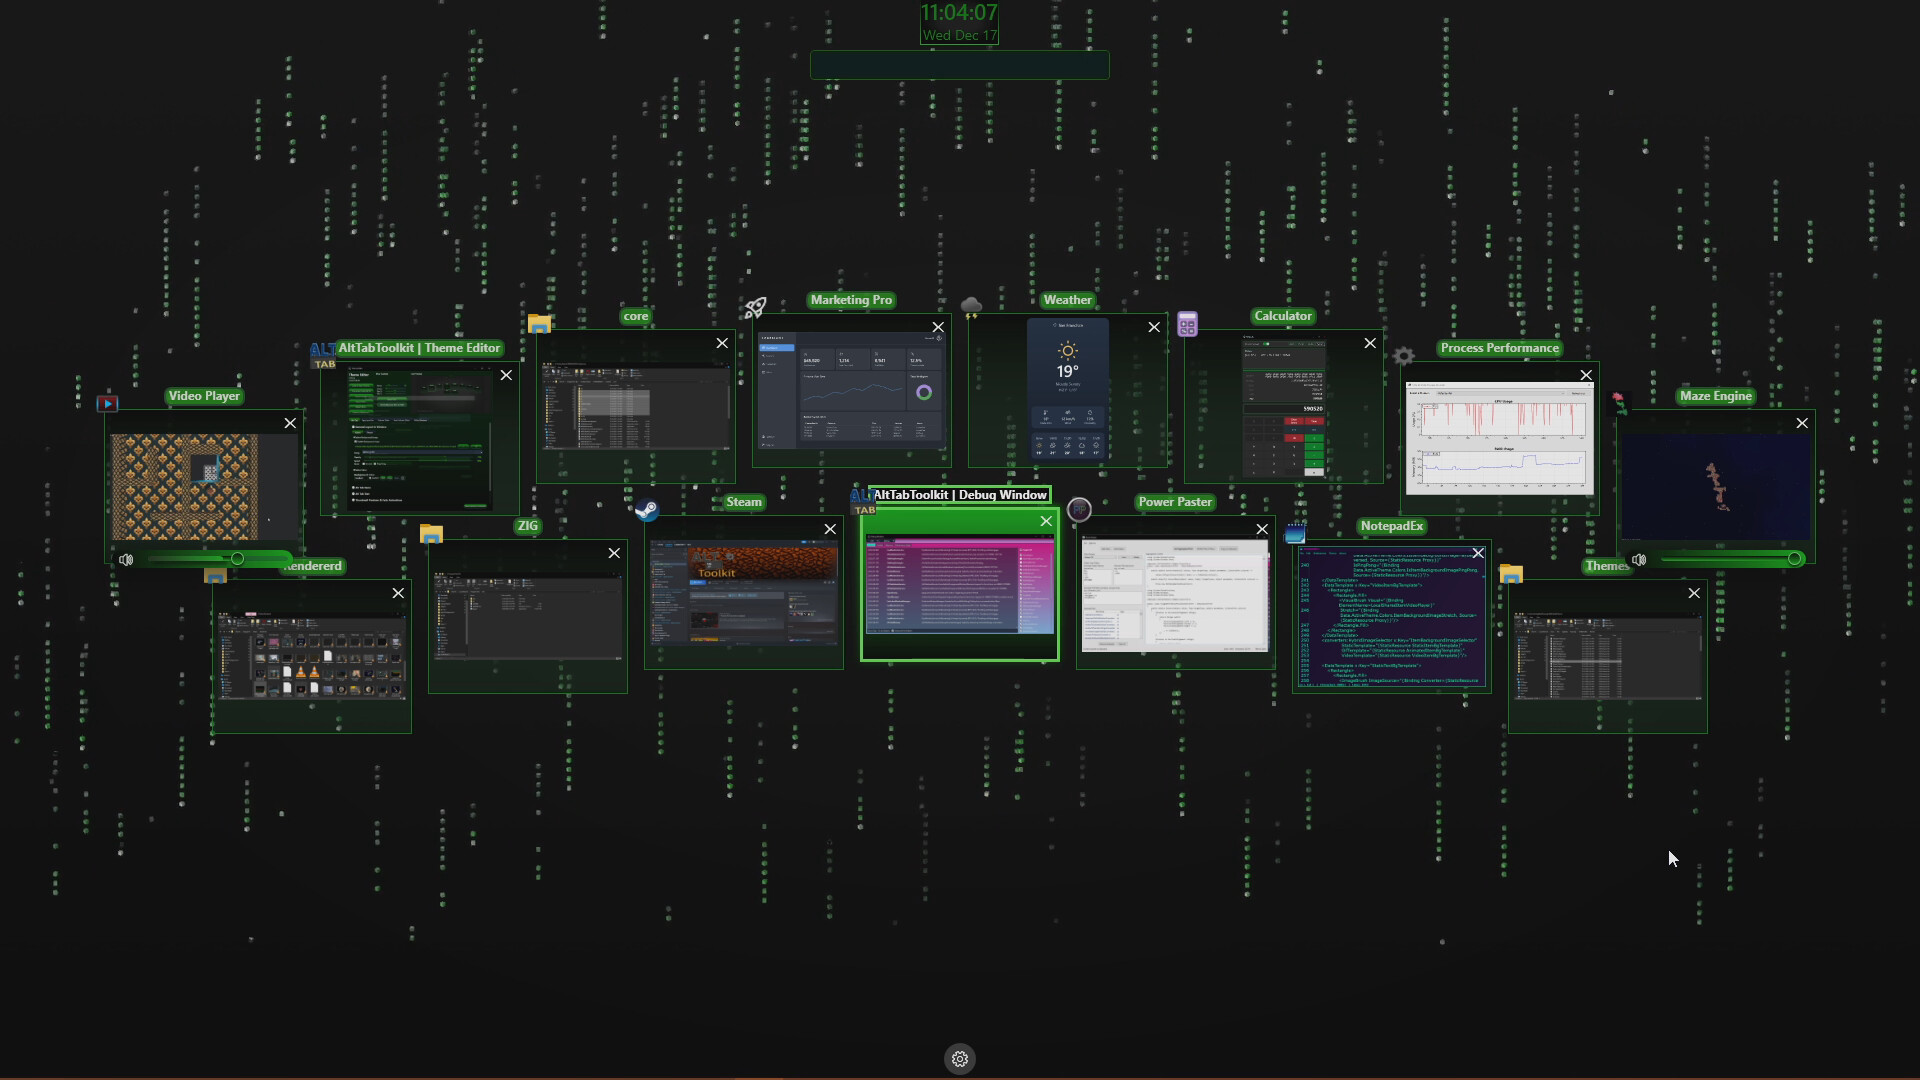Click the rocket icon beside Marketing Pro
Screen dimensions: 1920x1080
click(x=755, y=308)
